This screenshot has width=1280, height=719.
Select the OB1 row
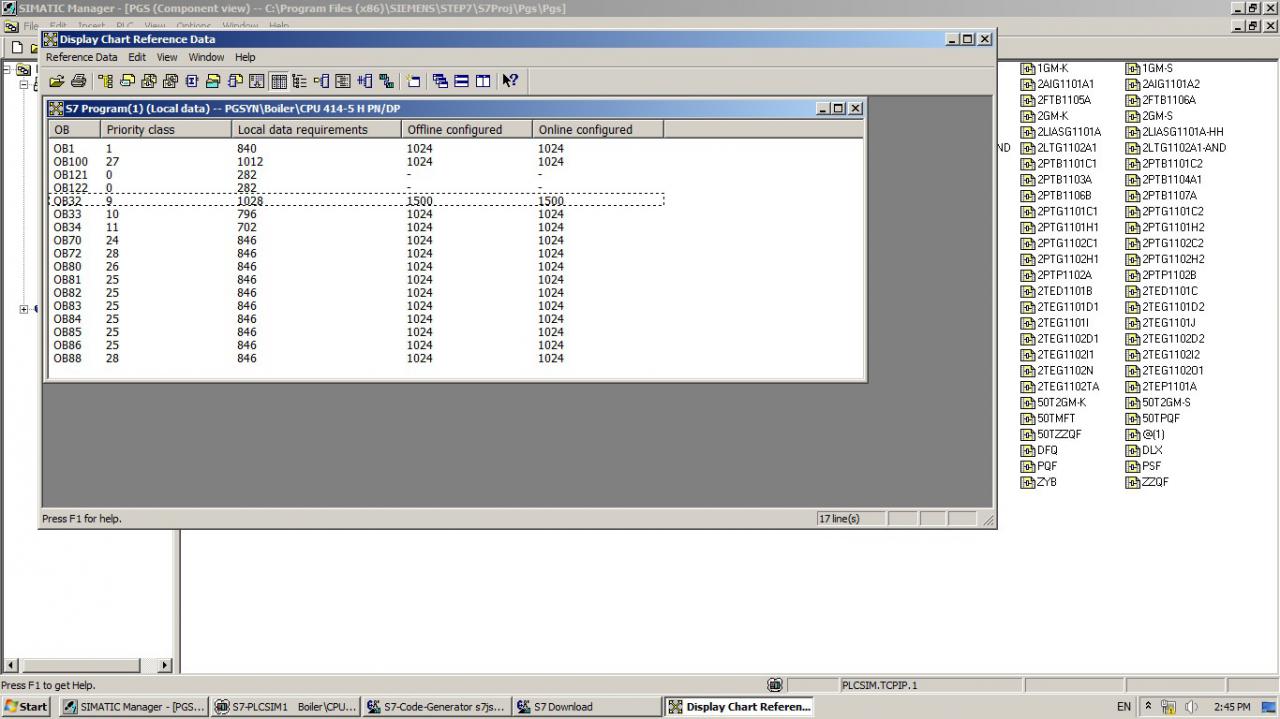(x=356, y=148)
